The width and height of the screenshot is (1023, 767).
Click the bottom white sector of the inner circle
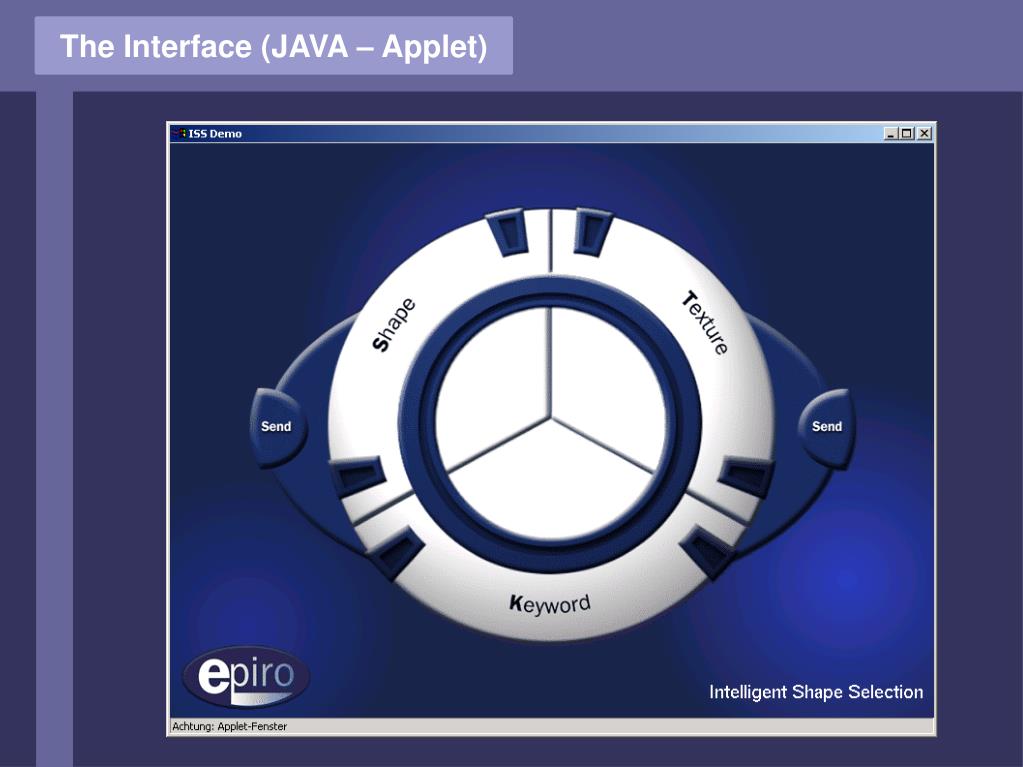coord(551,483)
